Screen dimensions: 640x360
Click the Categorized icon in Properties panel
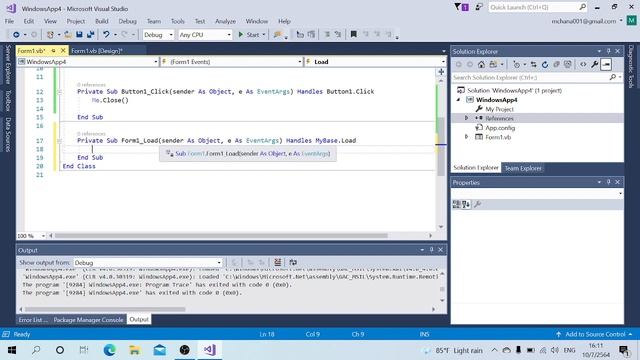pos(457,204)
